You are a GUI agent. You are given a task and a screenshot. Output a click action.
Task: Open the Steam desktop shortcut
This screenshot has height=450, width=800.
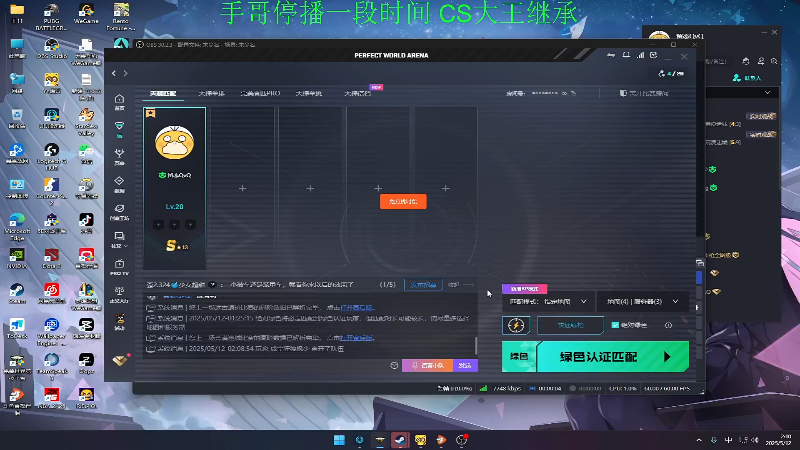coord(17,294)
